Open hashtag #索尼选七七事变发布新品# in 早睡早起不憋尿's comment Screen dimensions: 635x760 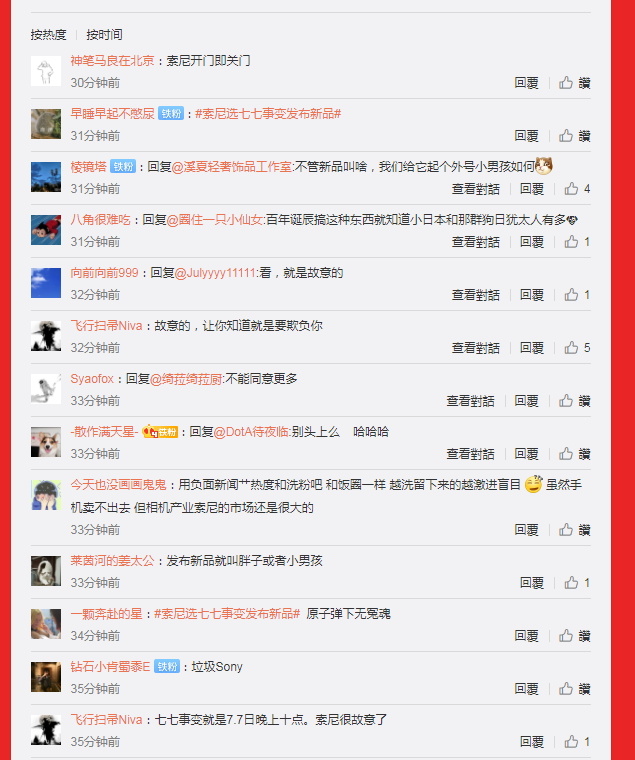(x=268, y=114)
